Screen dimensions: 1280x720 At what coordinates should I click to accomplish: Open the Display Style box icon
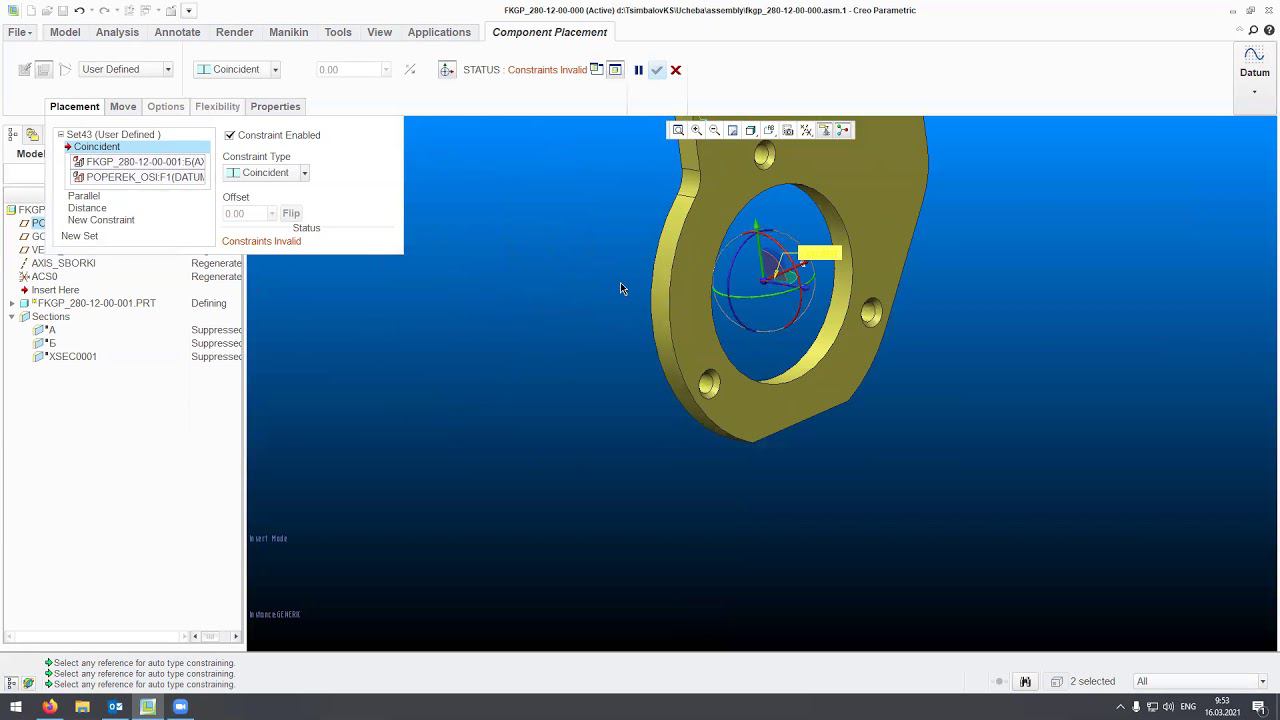[750, 130]
